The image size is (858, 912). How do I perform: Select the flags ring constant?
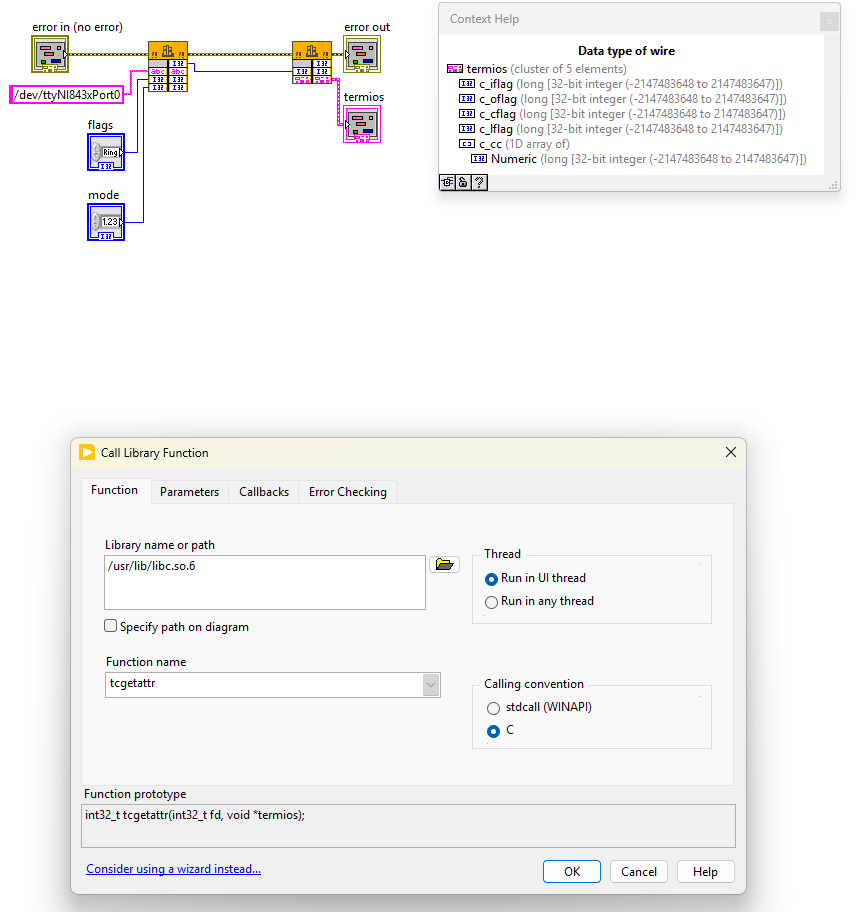(105, 152)
